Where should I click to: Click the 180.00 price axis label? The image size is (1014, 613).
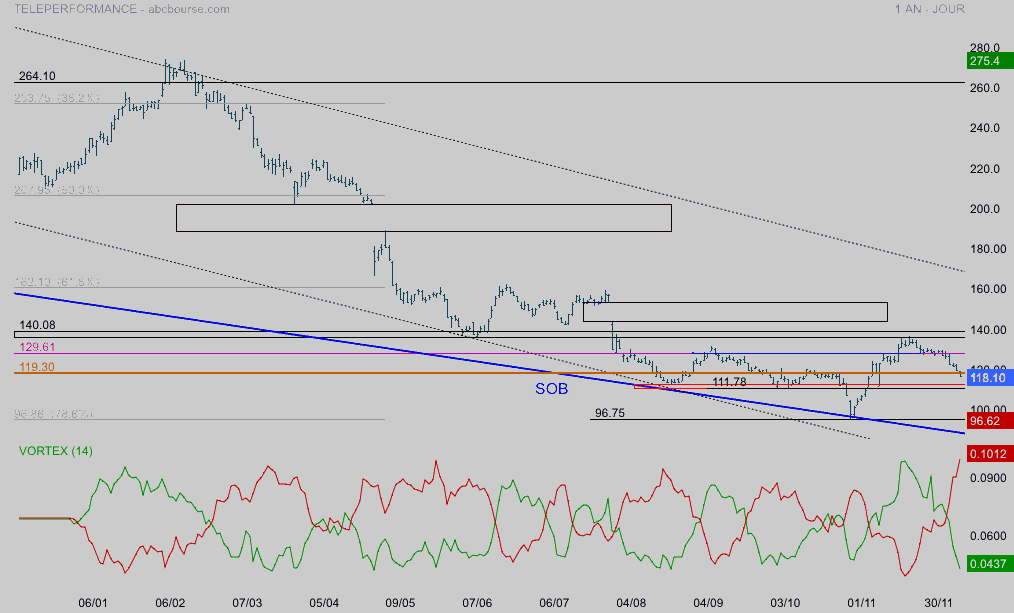tap(987, 249)
